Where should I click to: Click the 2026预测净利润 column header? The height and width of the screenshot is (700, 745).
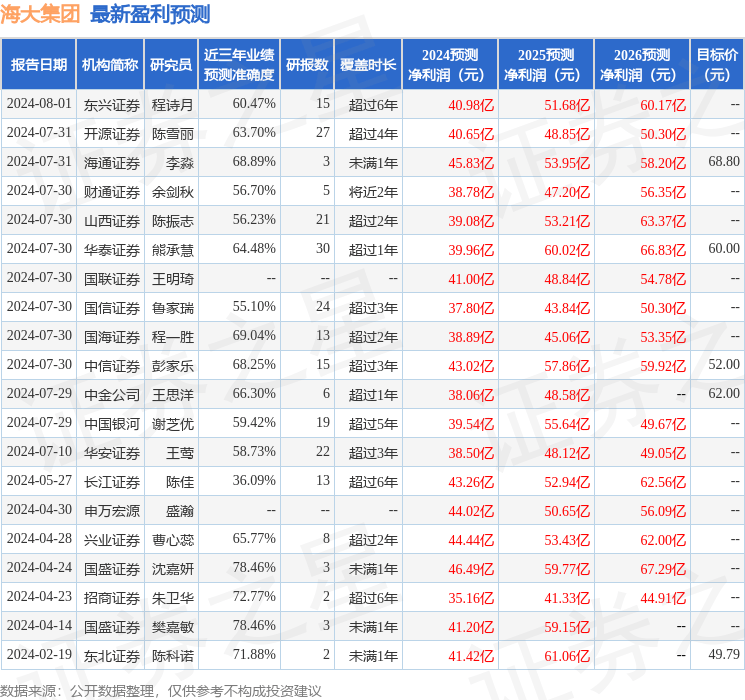point(642,65)
